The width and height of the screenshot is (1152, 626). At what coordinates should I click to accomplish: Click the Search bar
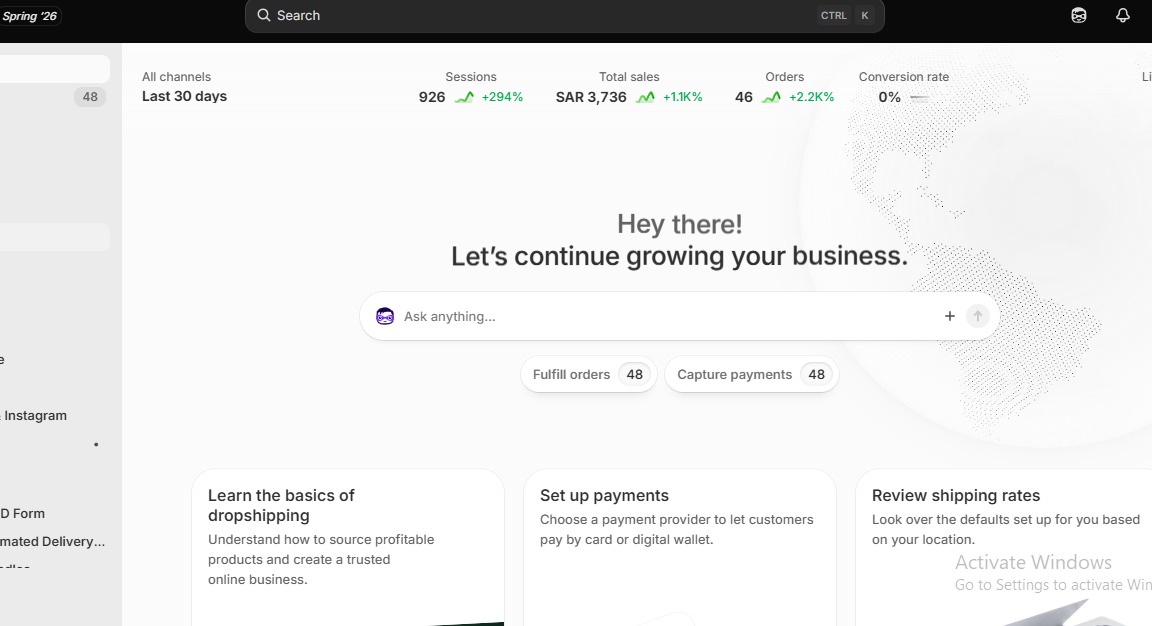click(564, 15)
